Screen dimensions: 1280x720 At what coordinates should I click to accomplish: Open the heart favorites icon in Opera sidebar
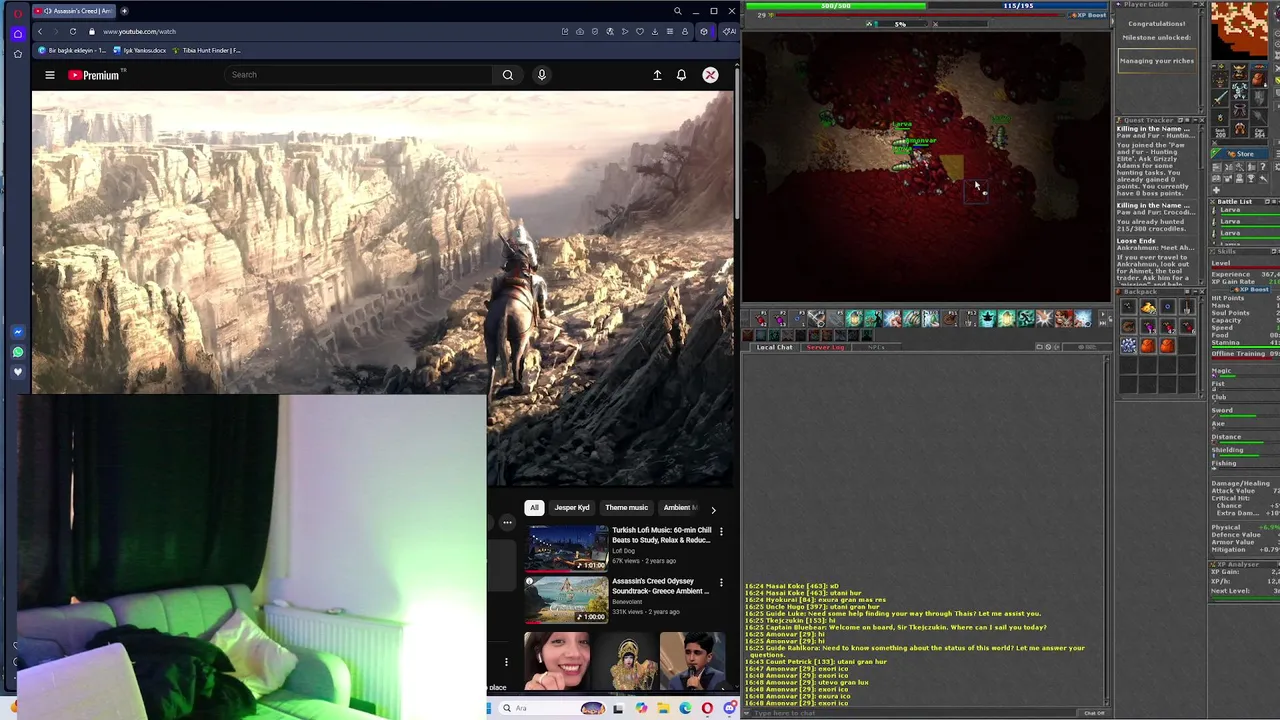[x=18, y=372]
